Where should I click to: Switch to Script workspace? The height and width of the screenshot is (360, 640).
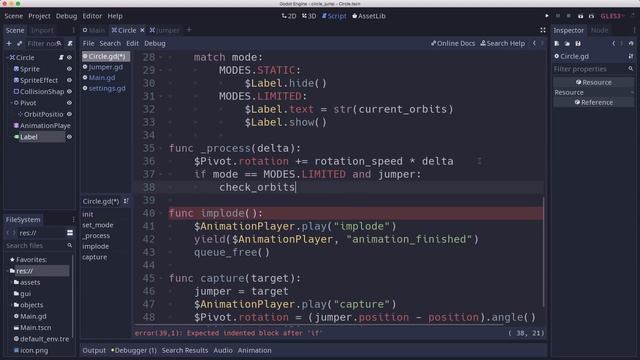click(334, 16)
